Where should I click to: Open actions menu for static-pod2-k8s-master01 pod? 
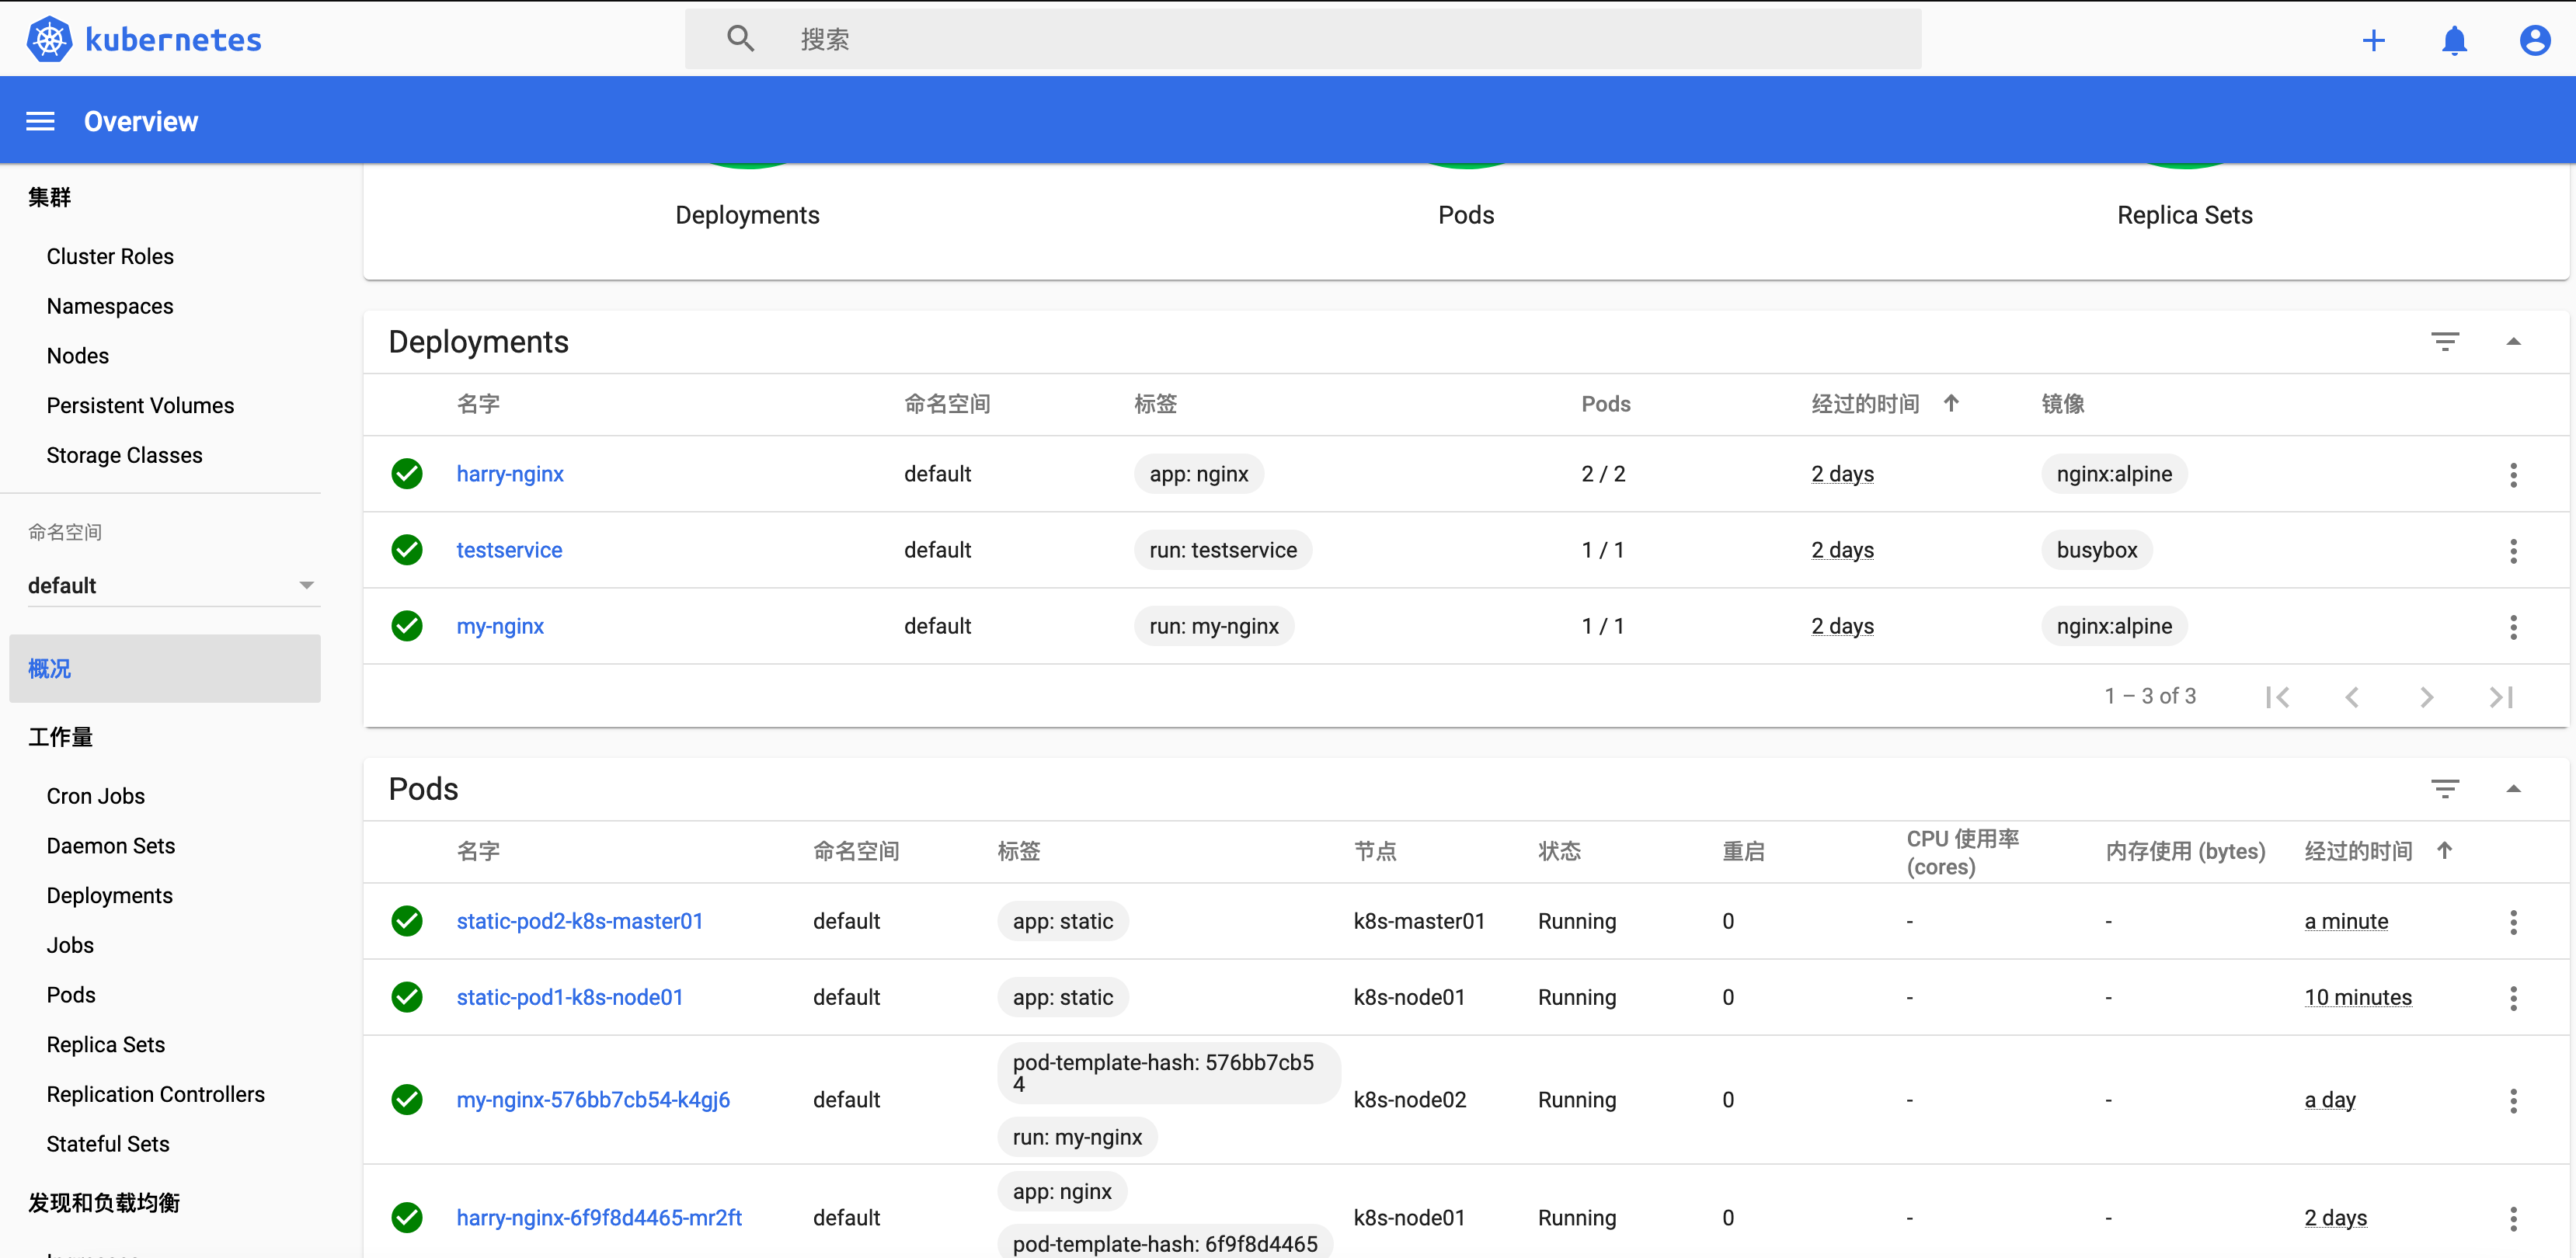(2513, 921)
